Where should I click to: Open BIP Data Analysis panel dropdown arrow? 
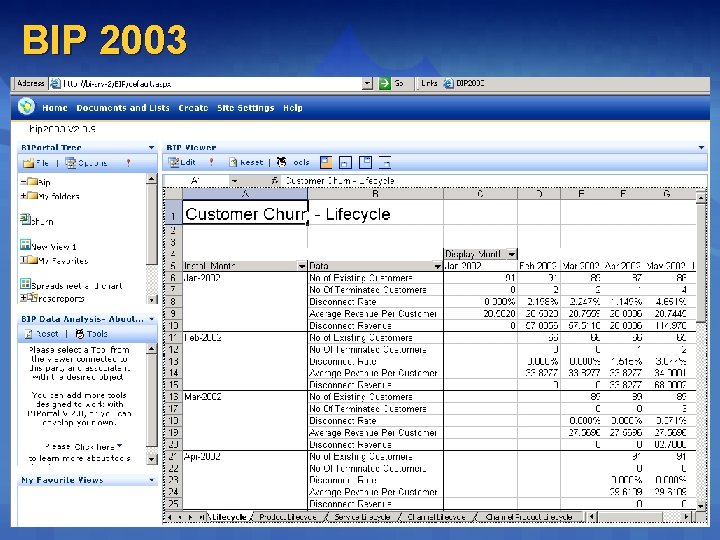(151, 319)
